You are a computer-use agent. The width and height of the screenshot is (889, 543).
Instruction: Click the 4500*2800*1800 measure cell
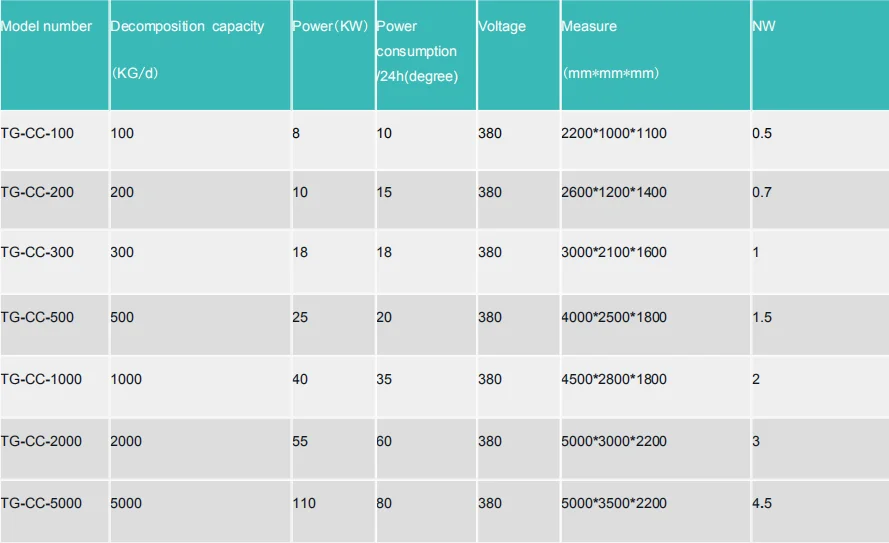(x=614, y=379)
